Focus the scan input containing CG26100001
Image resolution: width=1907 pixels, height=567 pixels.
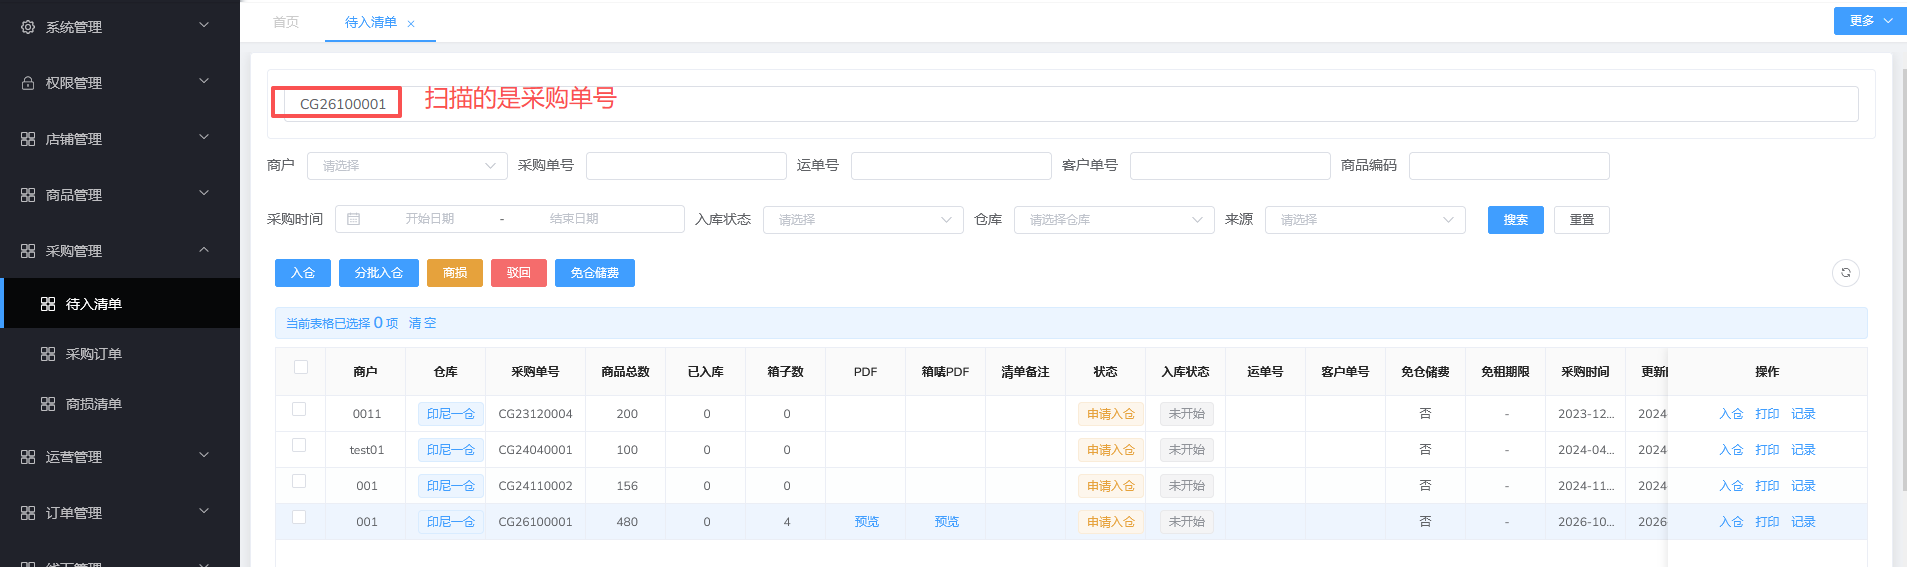coord(1071,104)
